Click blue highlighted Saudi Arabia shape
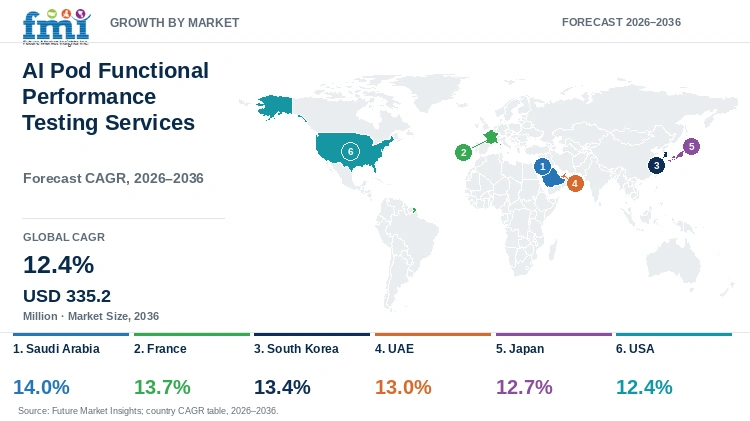The height and width of the screenshot is (421, 750). tap(552, 179)
